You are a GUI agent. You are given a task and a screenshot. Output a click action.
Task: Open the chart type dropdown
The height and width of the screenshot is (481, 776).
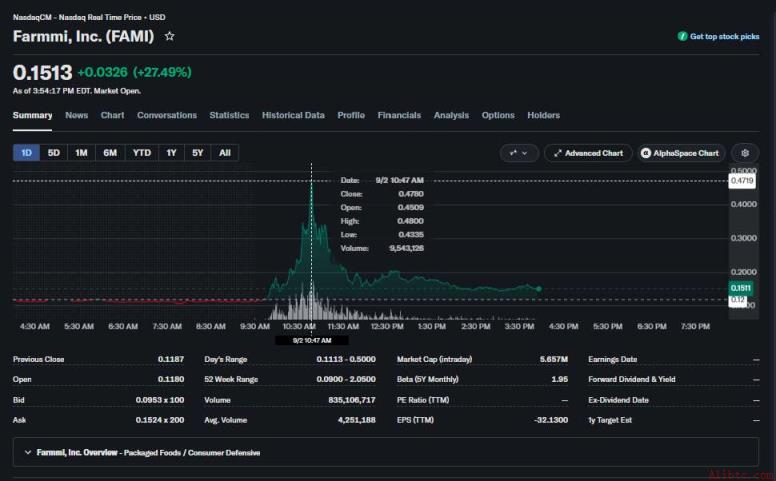coord(519,153)
